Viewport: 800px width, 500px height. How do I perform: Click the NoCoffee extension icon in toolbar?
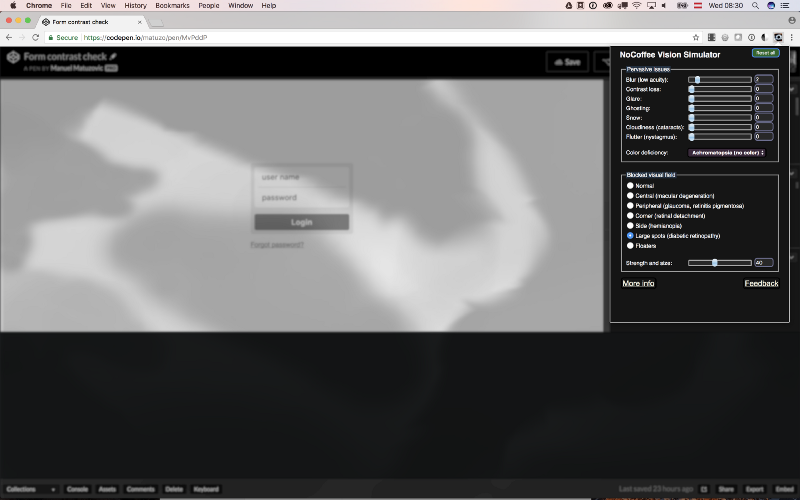pos(778,37)
